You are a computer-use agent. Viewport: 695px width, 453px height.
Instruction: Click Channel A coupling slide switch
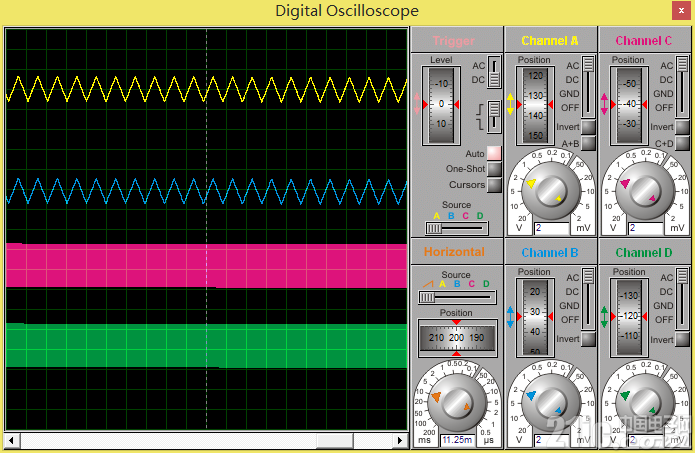coord(588,86)
